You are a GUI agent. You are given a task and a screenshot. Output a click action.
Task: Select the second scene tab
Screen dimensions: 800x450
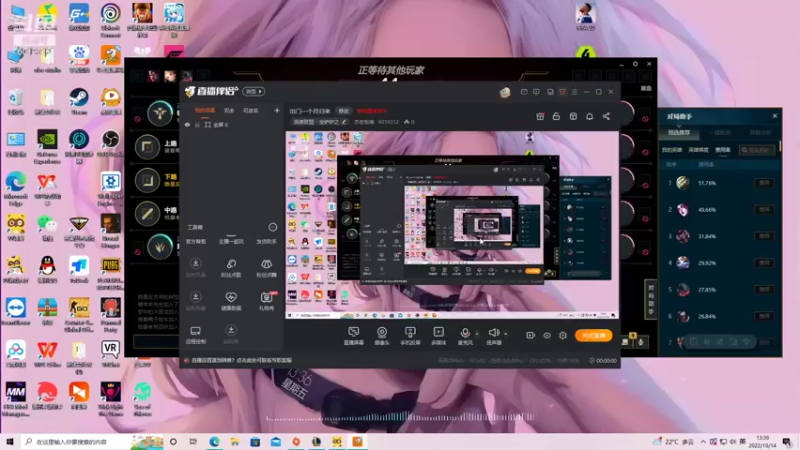point(229,111)
